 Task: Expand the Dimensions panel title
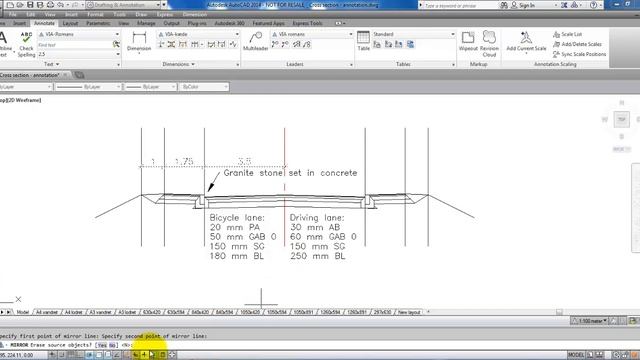coord(178,64)
